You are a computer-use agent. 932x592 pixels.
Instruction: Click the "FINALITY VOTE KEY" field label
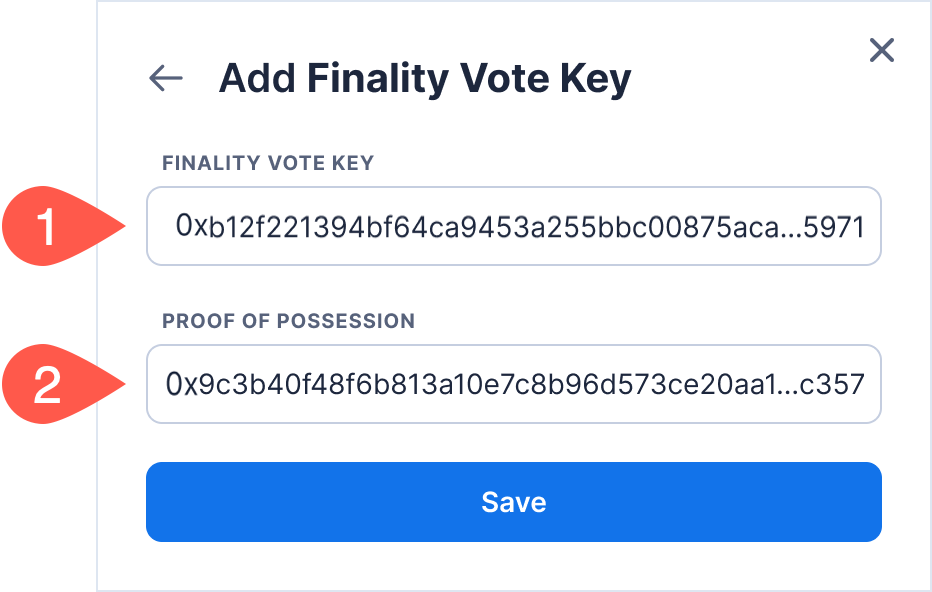pos(268,163)
